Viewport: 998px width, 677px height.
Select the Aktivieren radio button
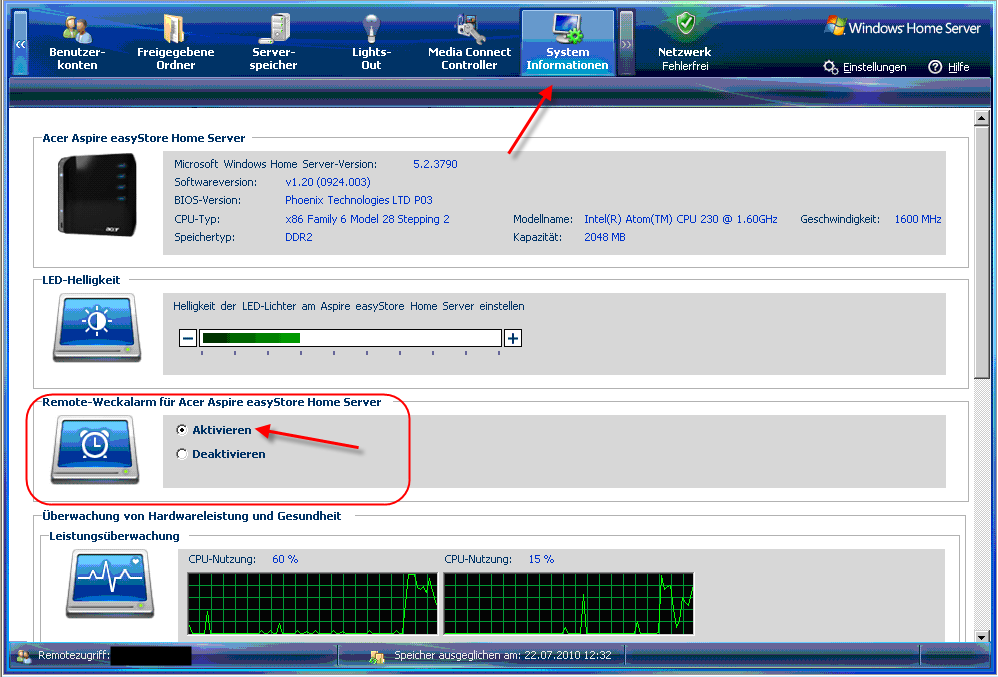tap(182, 430)
